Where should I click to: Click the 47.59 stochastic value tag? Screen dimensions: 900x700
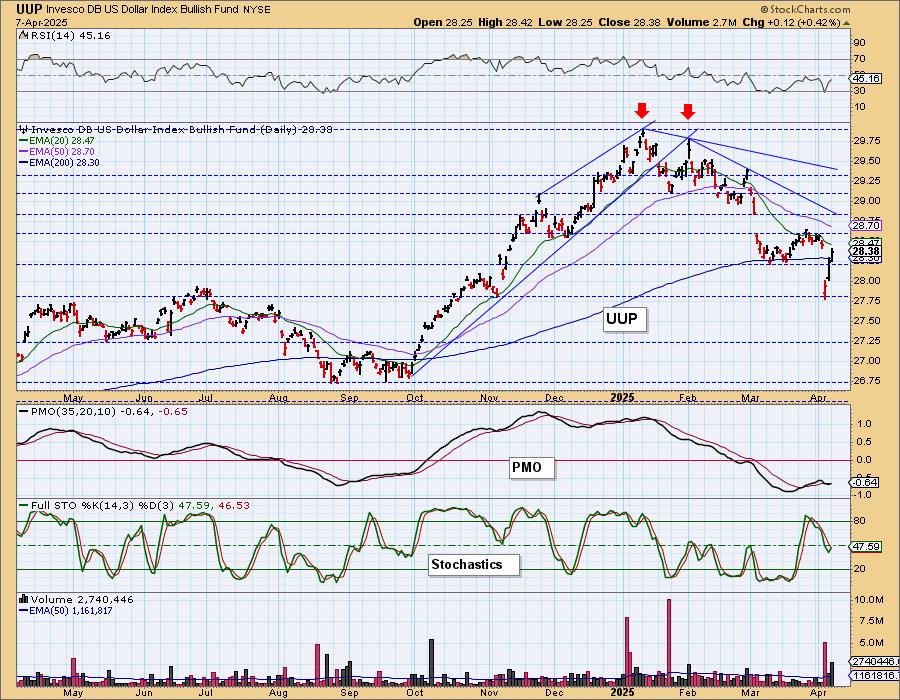click(866, 547)
